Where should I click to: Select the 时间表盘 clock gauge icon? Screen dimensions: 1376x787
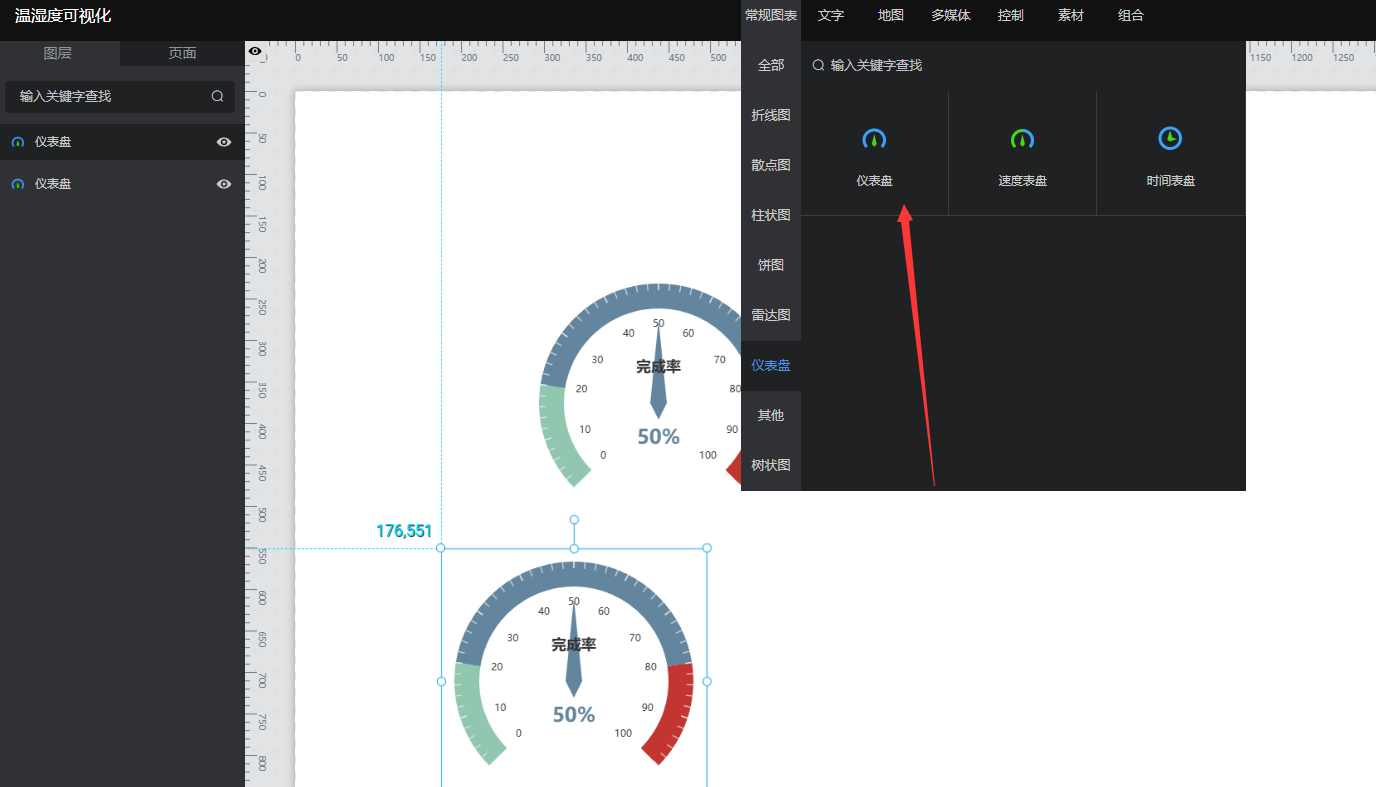pyautogui.click(x=1170, y=138)
